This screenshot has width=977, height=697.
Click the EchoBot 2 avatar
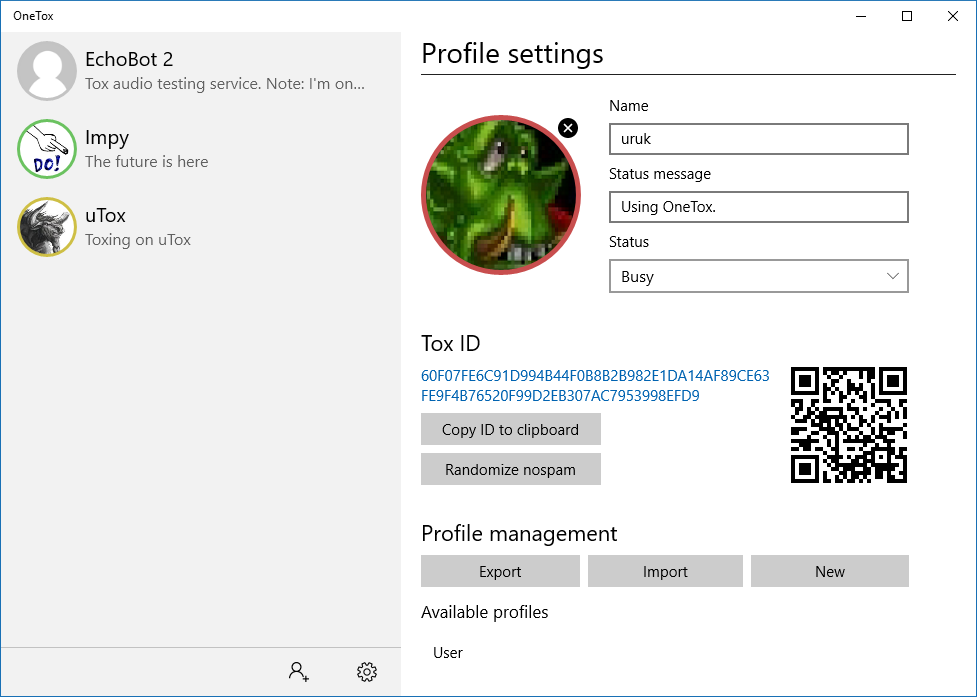(x=47, y=71)
